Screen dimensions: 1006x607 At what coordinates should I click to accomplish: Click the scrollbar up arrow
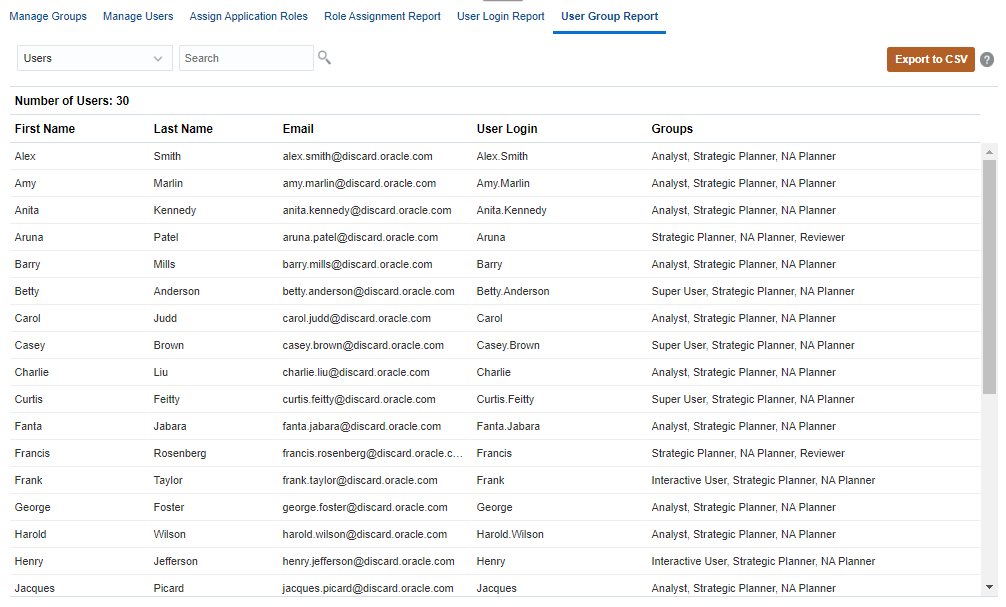point(990,151)
